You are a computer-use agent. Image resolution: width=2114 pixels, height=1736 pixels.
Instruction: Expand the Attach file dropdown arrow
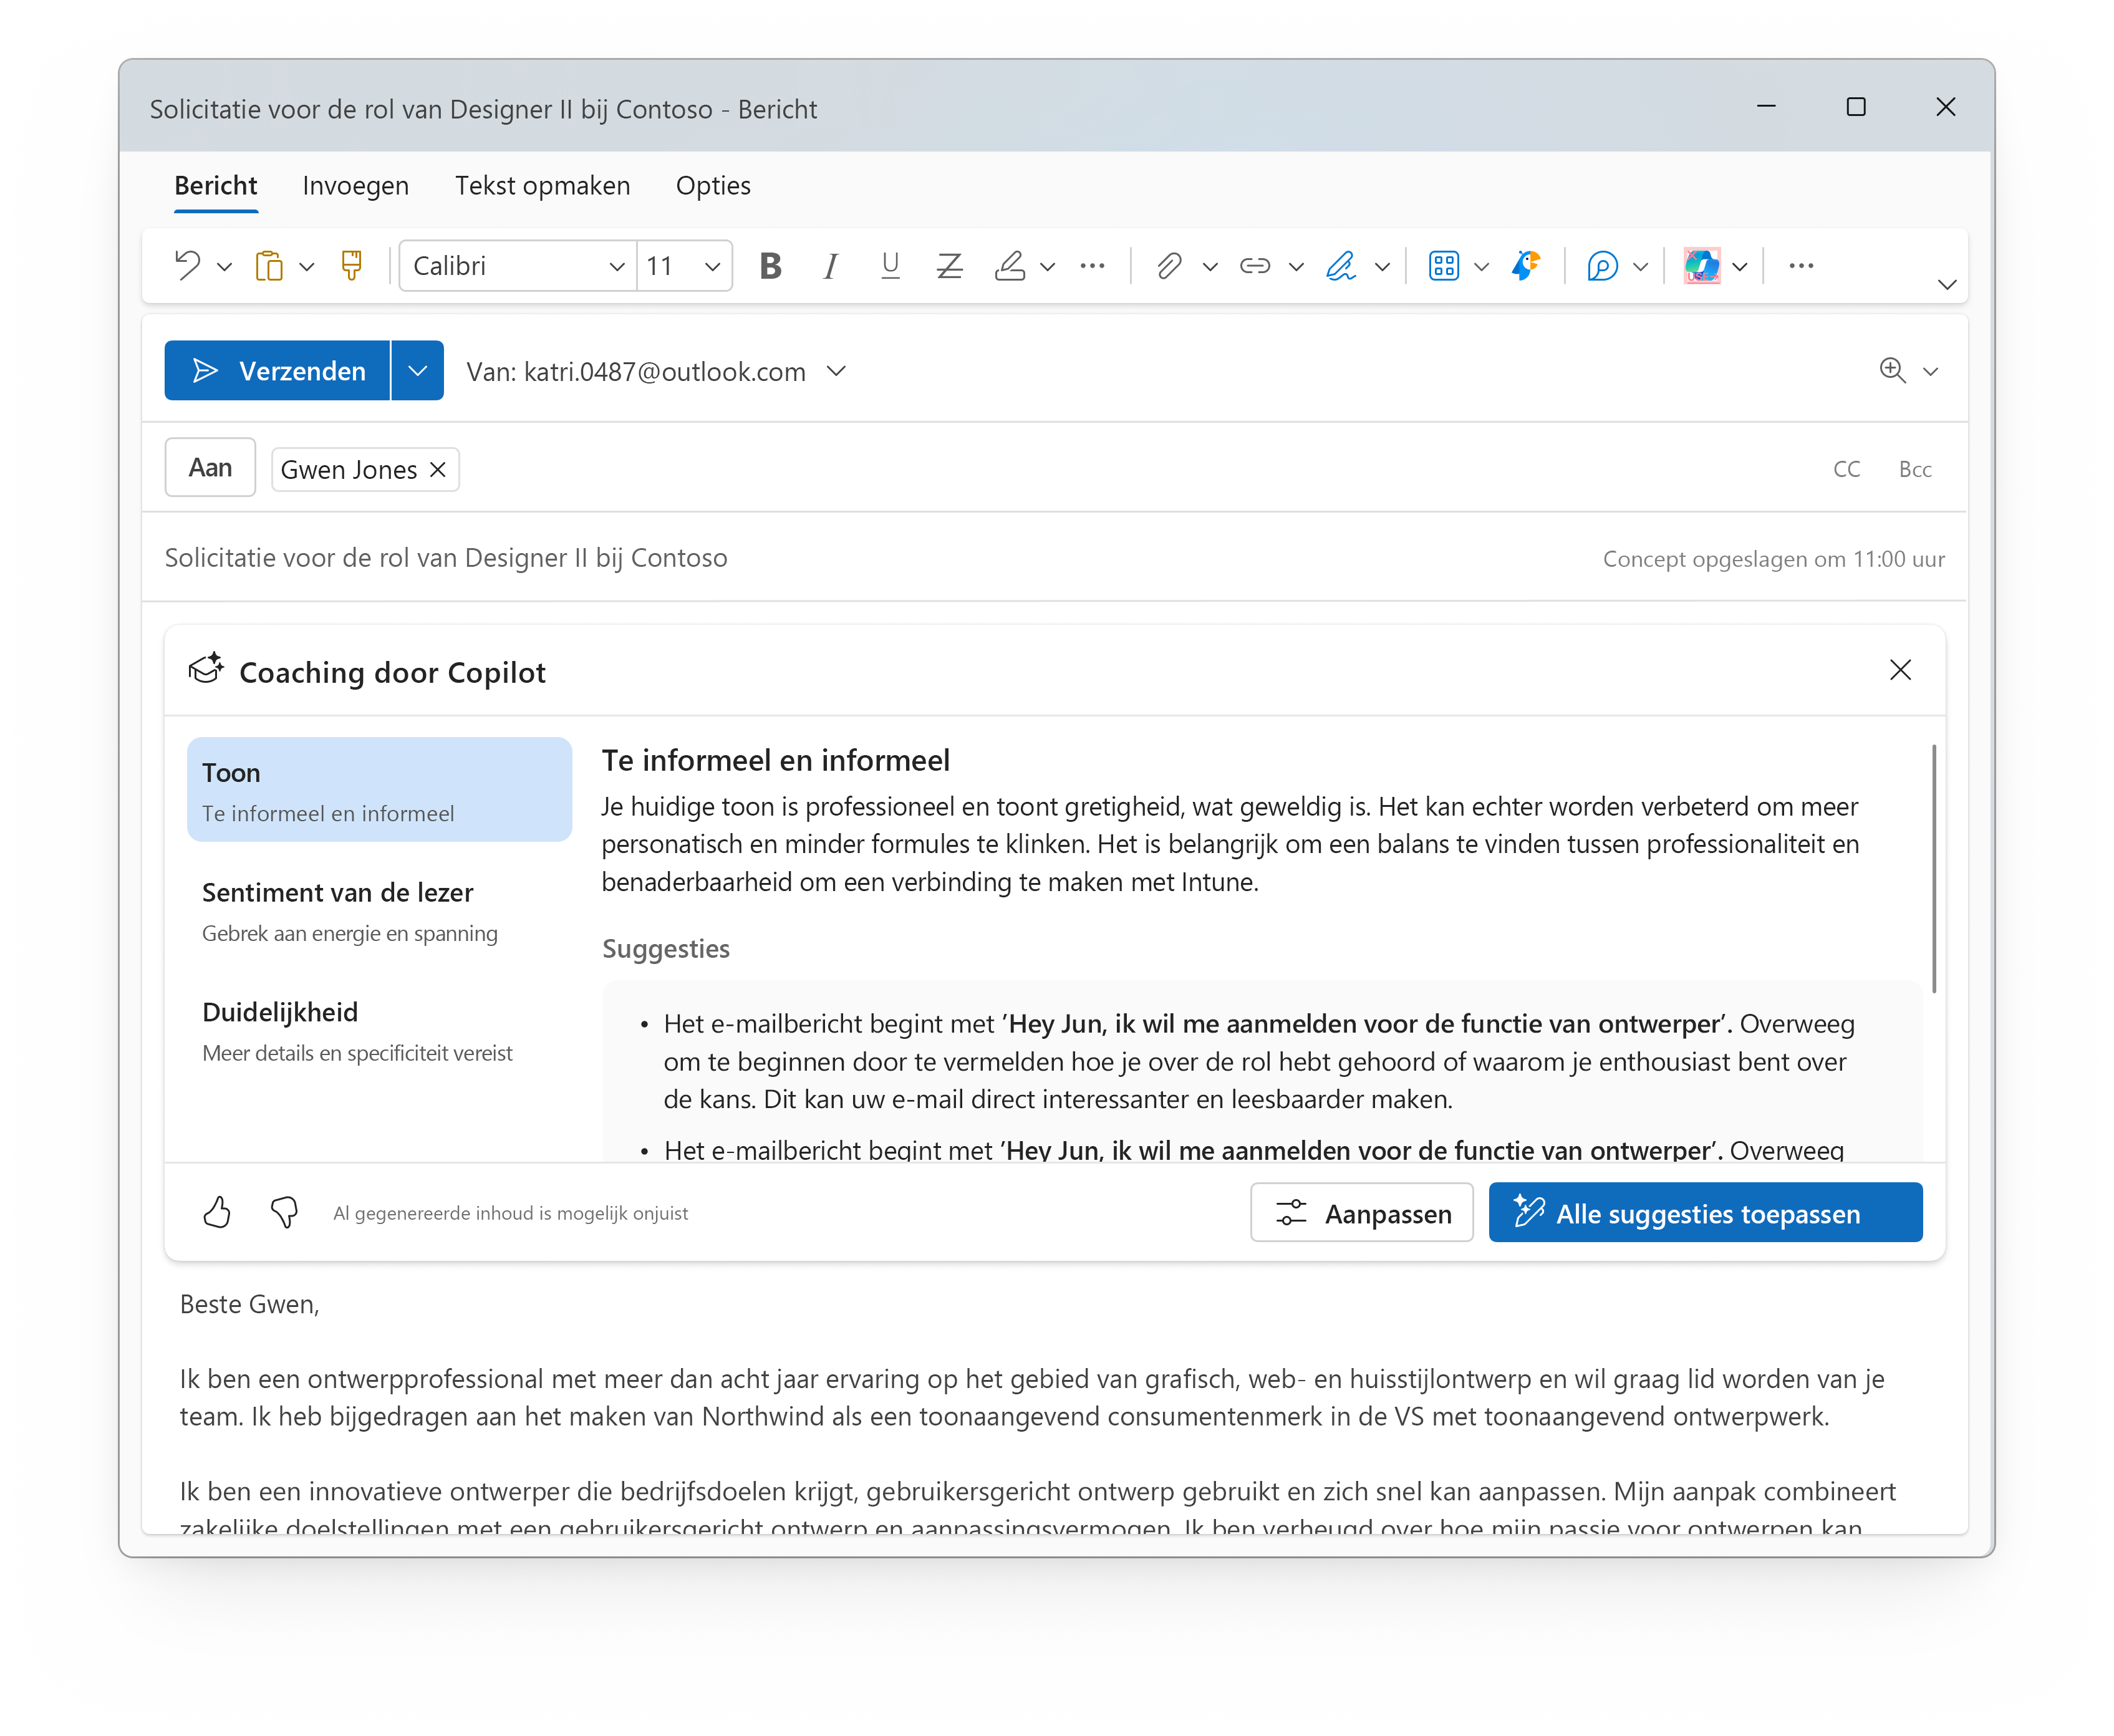click(x=1210, y=267)
